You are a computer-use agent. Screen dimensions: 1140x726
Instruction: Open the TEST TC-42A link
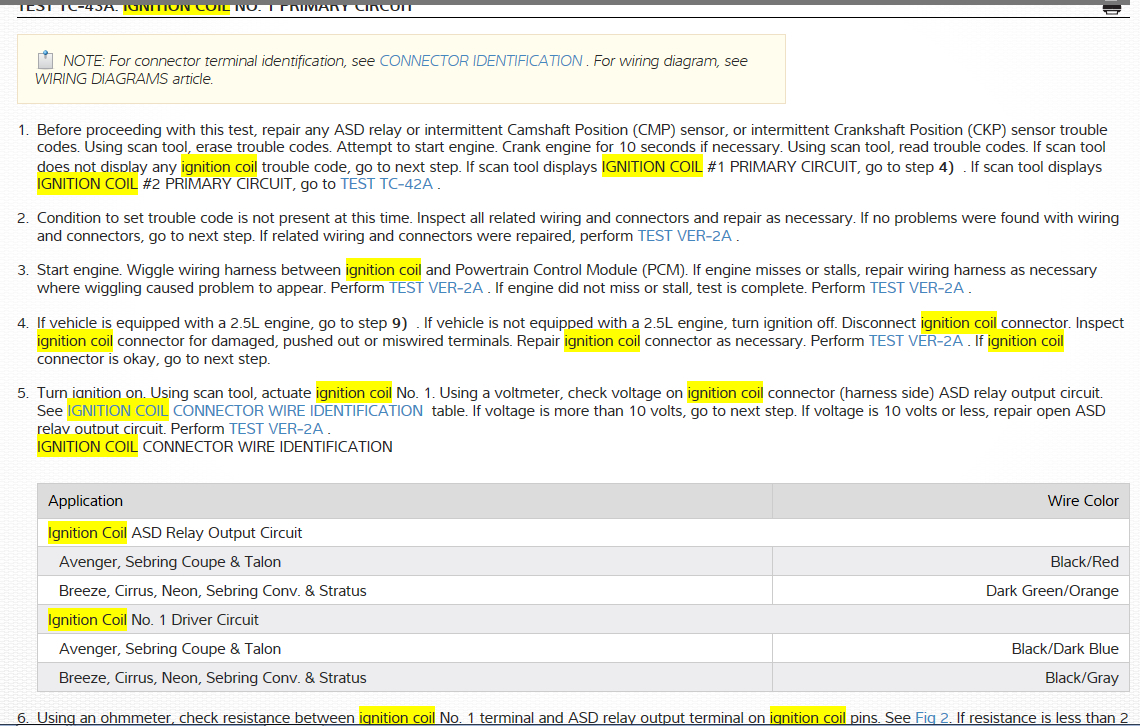387,184
